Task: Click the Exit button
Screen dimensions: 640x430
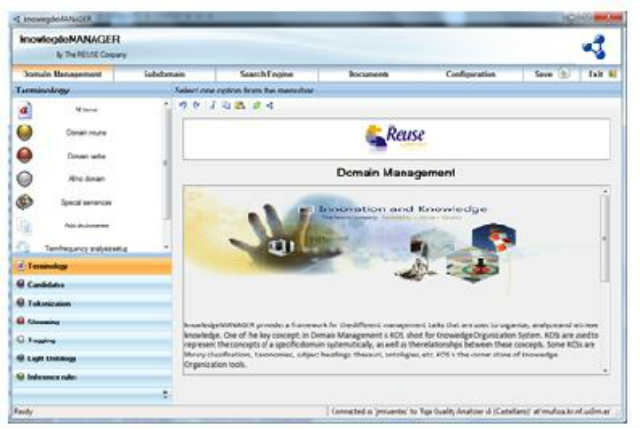Action: point(602,74)
